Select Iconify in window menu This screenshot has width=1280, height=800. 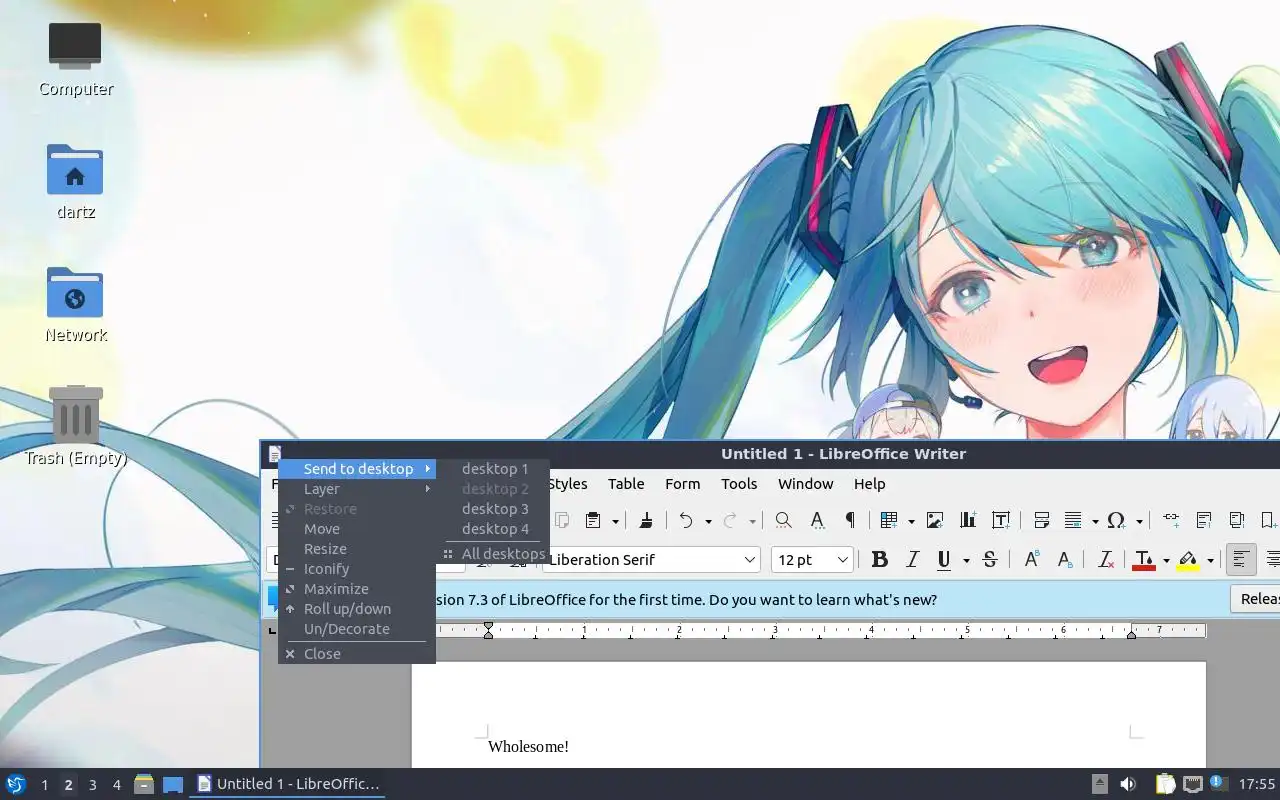pyautogui.click(x=357, y=569)
